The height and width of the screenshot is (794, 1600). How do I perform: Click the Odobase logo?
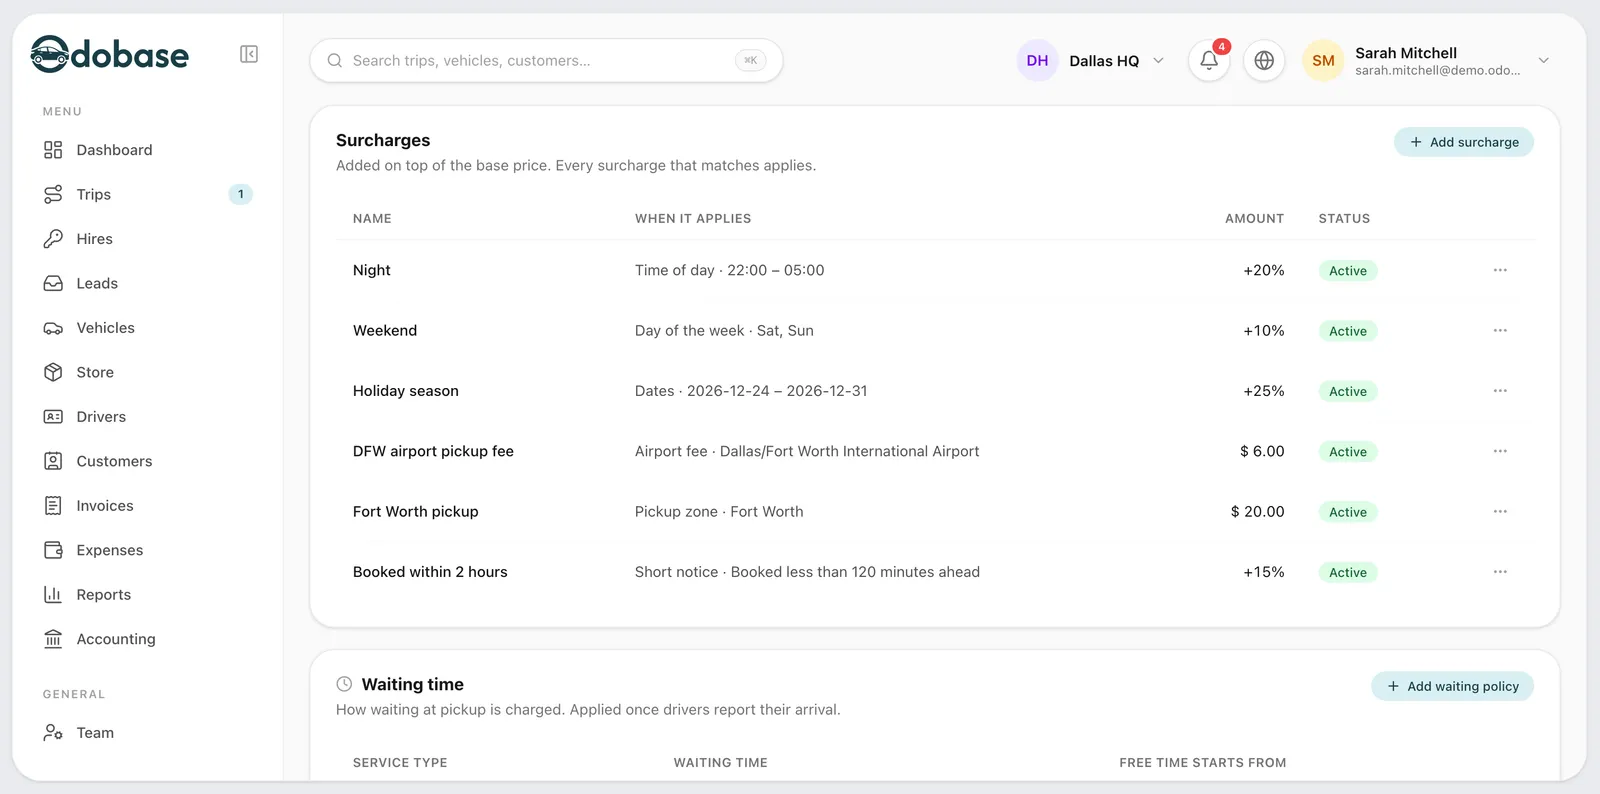coord(109,54)
